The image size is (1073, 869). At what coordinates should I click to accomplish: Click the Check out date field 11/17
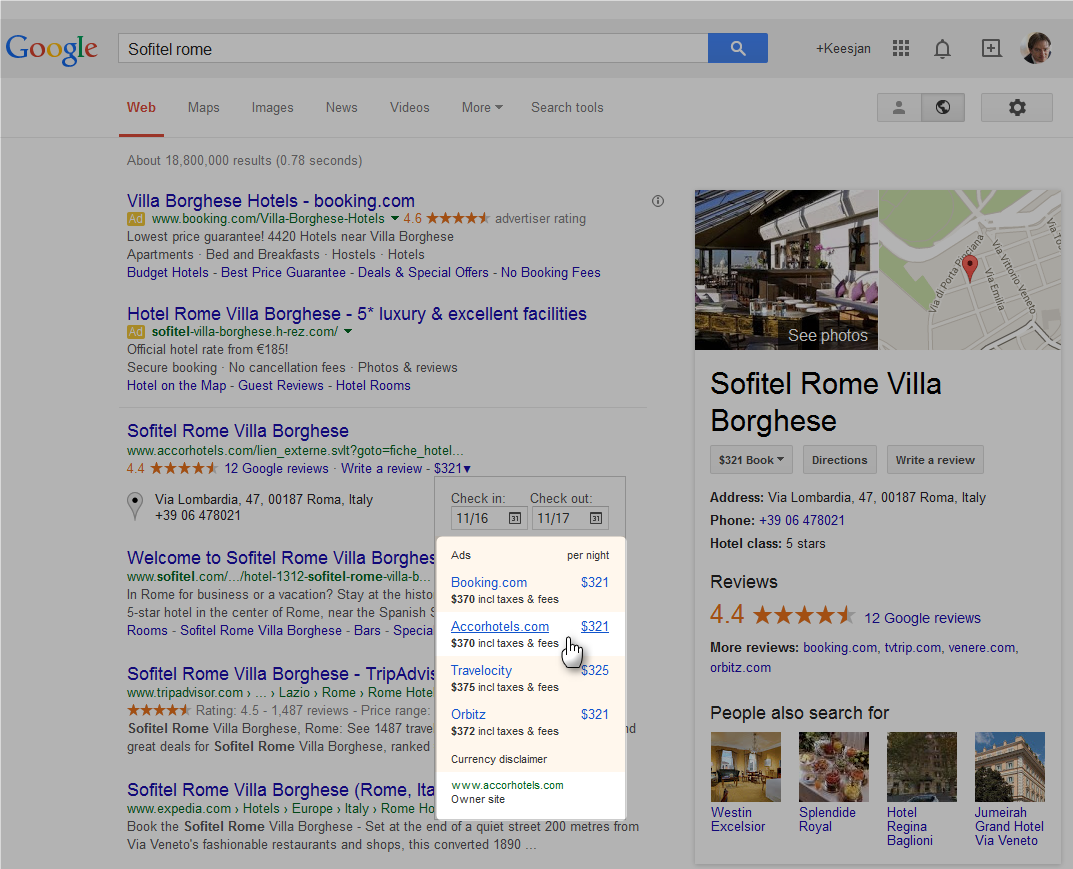point(569,519)
